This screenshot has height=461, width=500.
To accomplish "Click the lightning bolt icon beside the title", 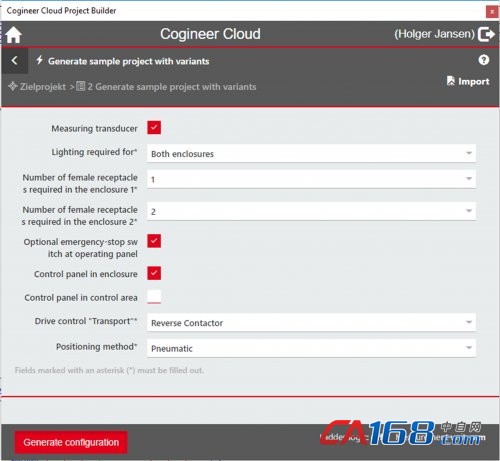I will point(40,60).
